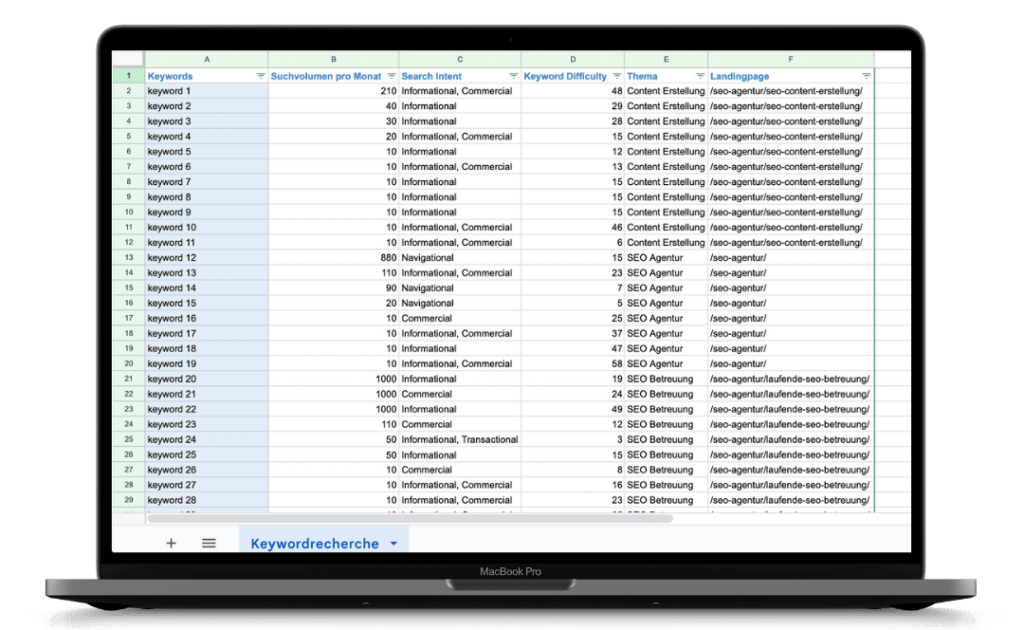Add a new sheet with the plus icon
This screenshot has width=1024, height=630.
[171, 543]
